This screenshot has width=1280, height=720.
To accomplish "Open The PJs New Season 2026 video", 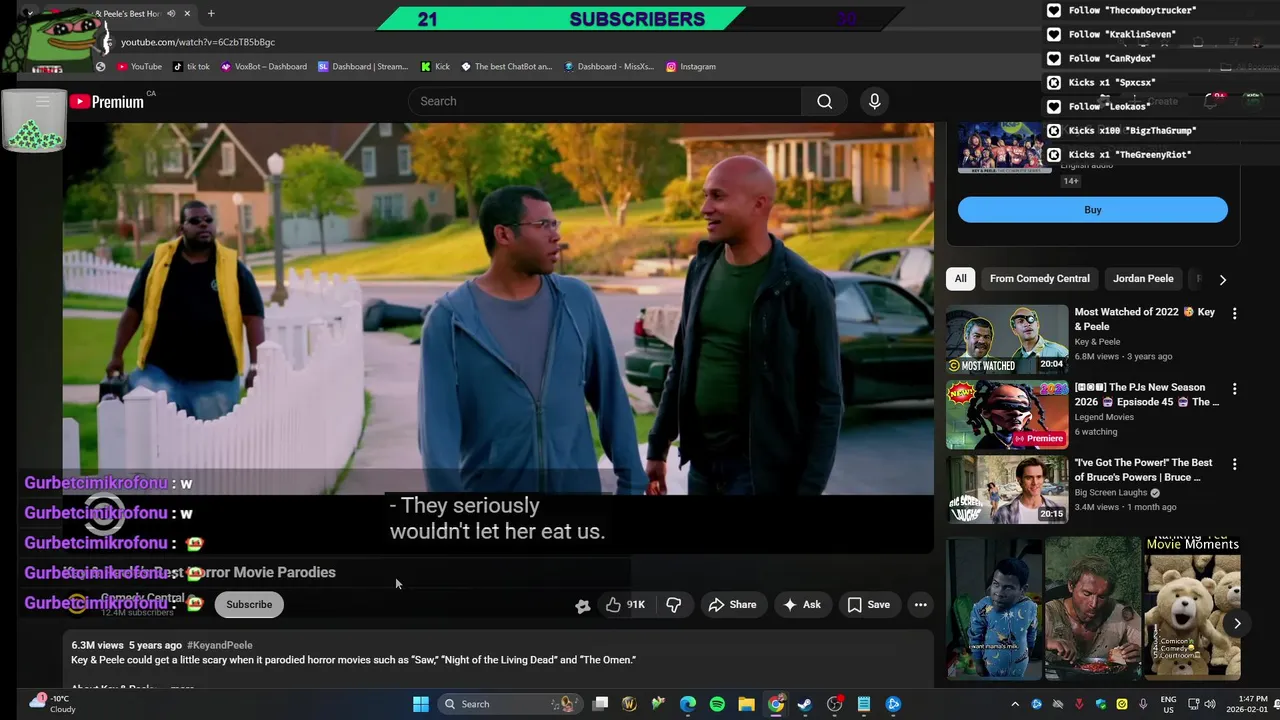I will [1147, 394].
